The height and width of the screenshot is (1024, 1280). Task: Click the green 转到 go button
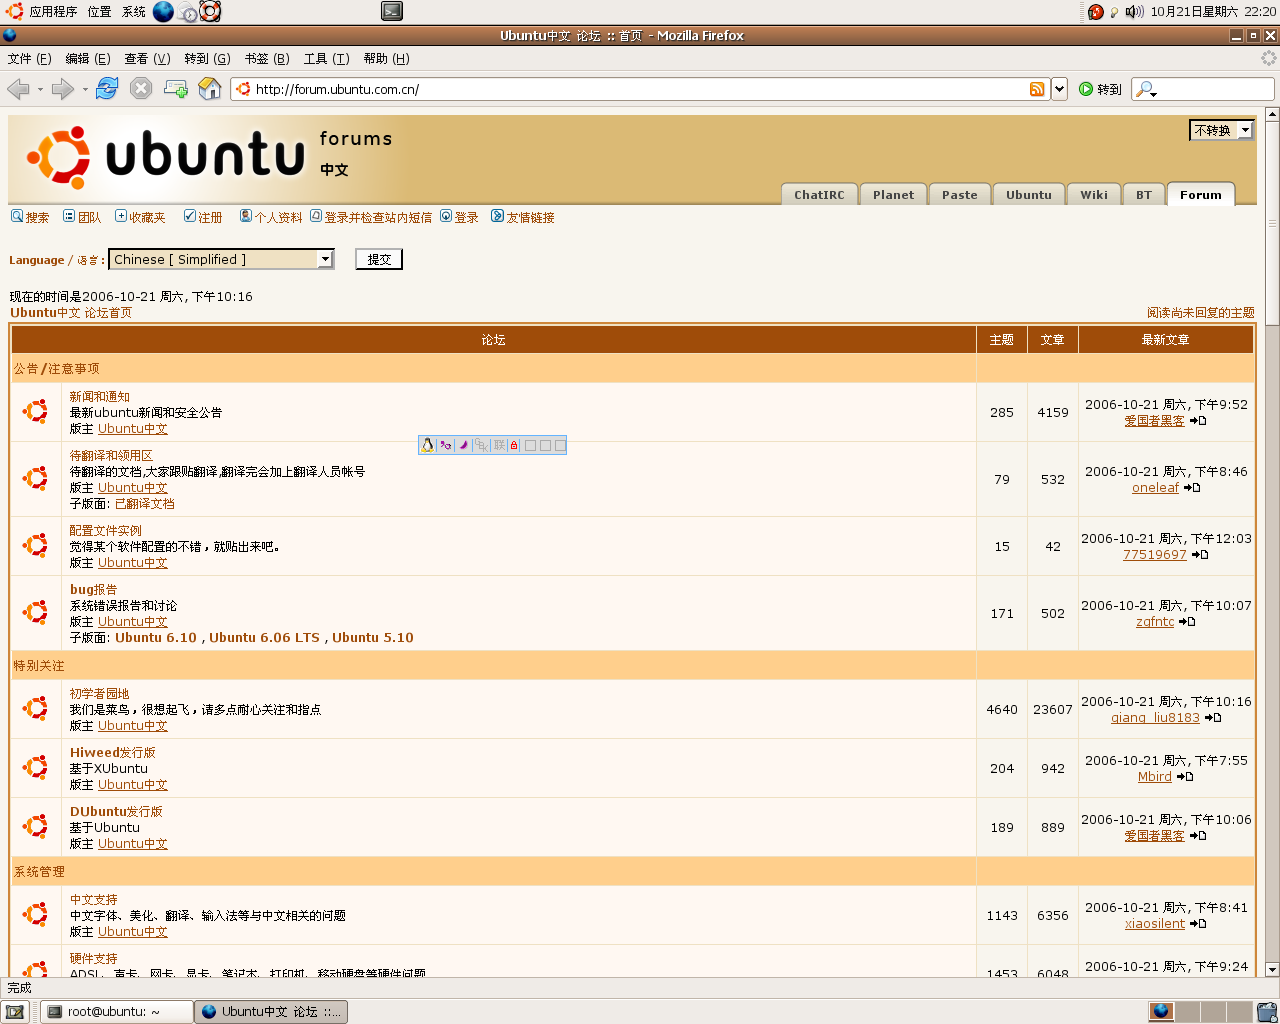(x=1100, y=89)
